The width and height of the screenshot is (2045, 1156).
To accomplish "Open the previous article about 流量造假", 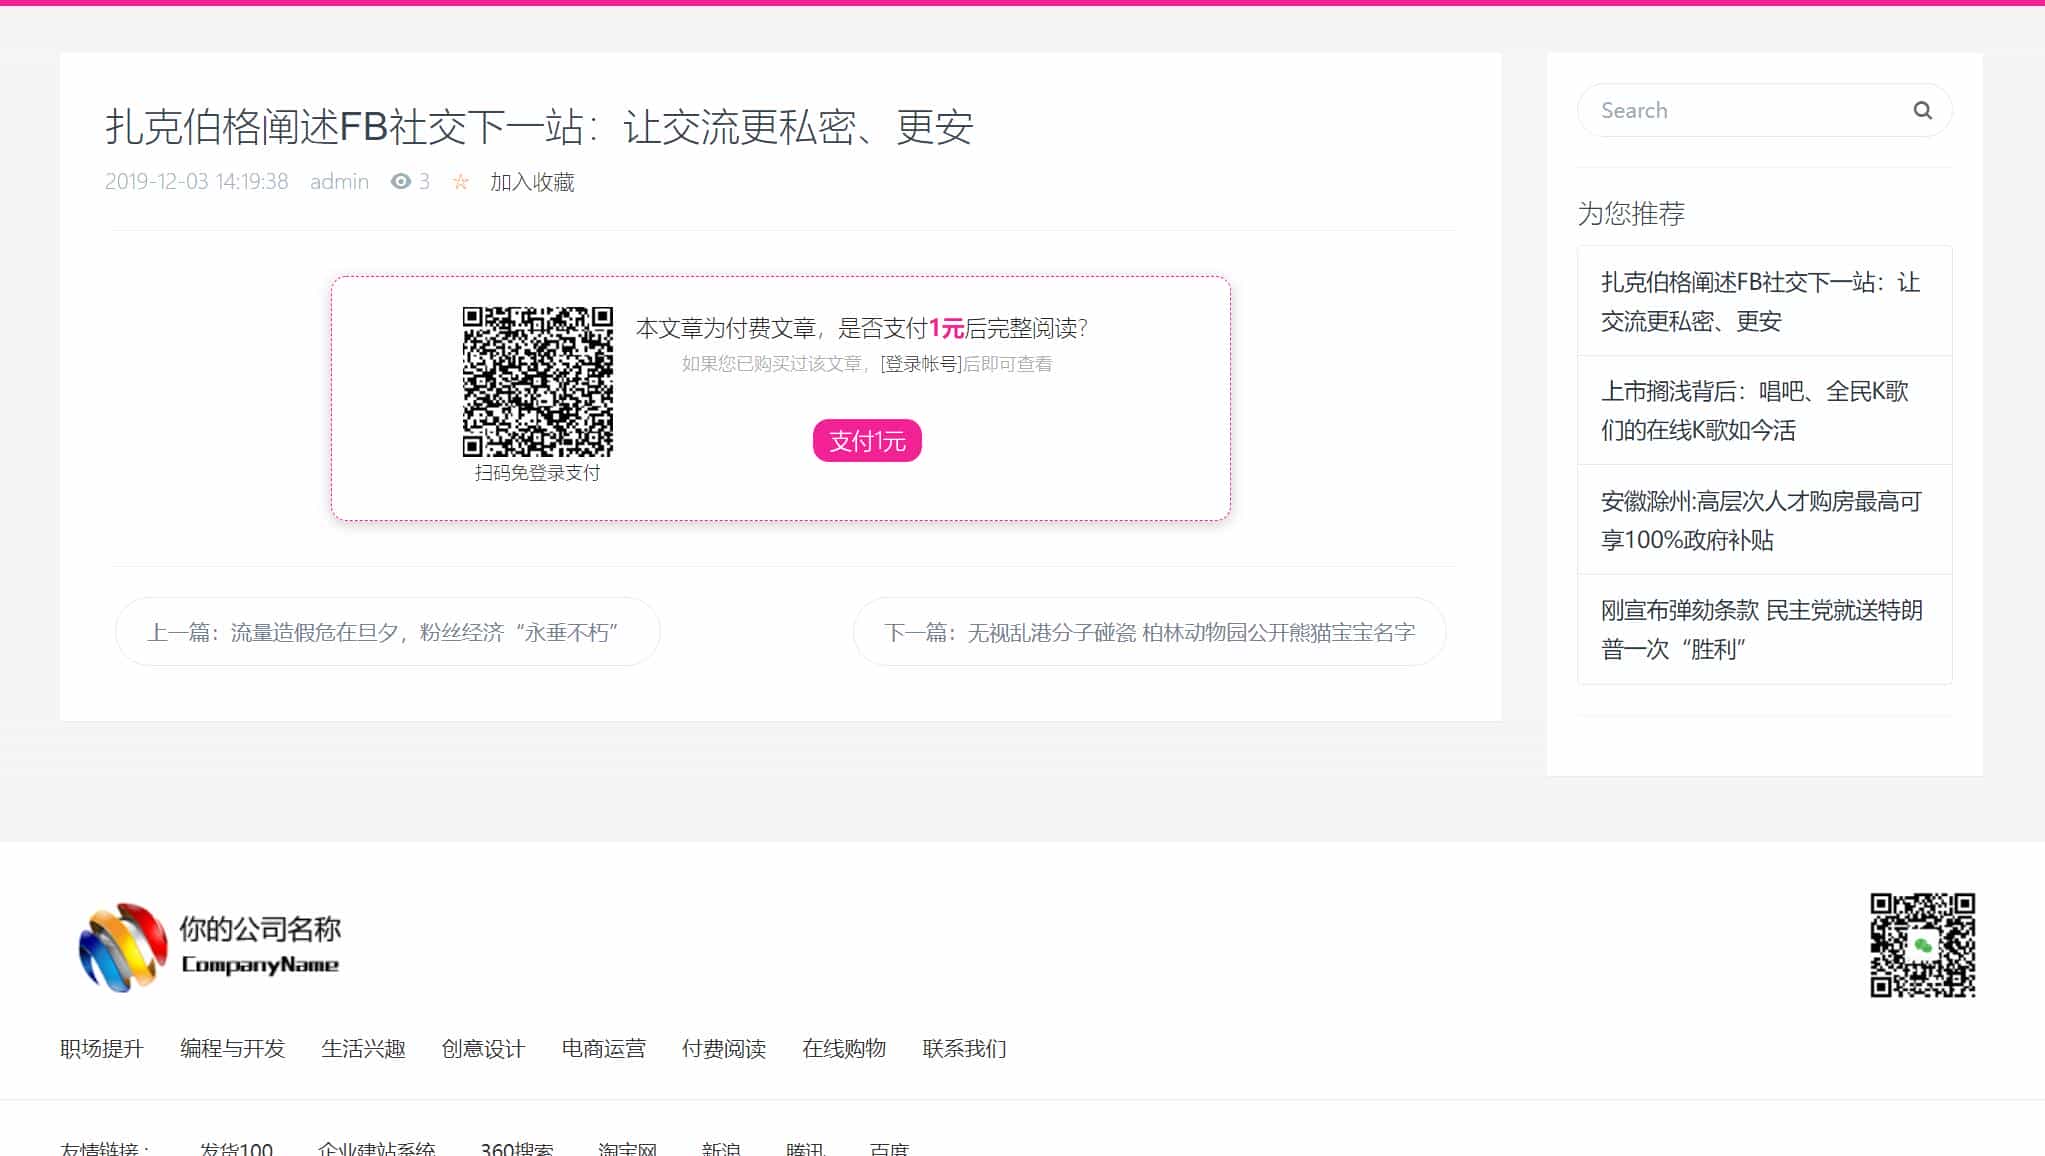I will tap(387, 631).
